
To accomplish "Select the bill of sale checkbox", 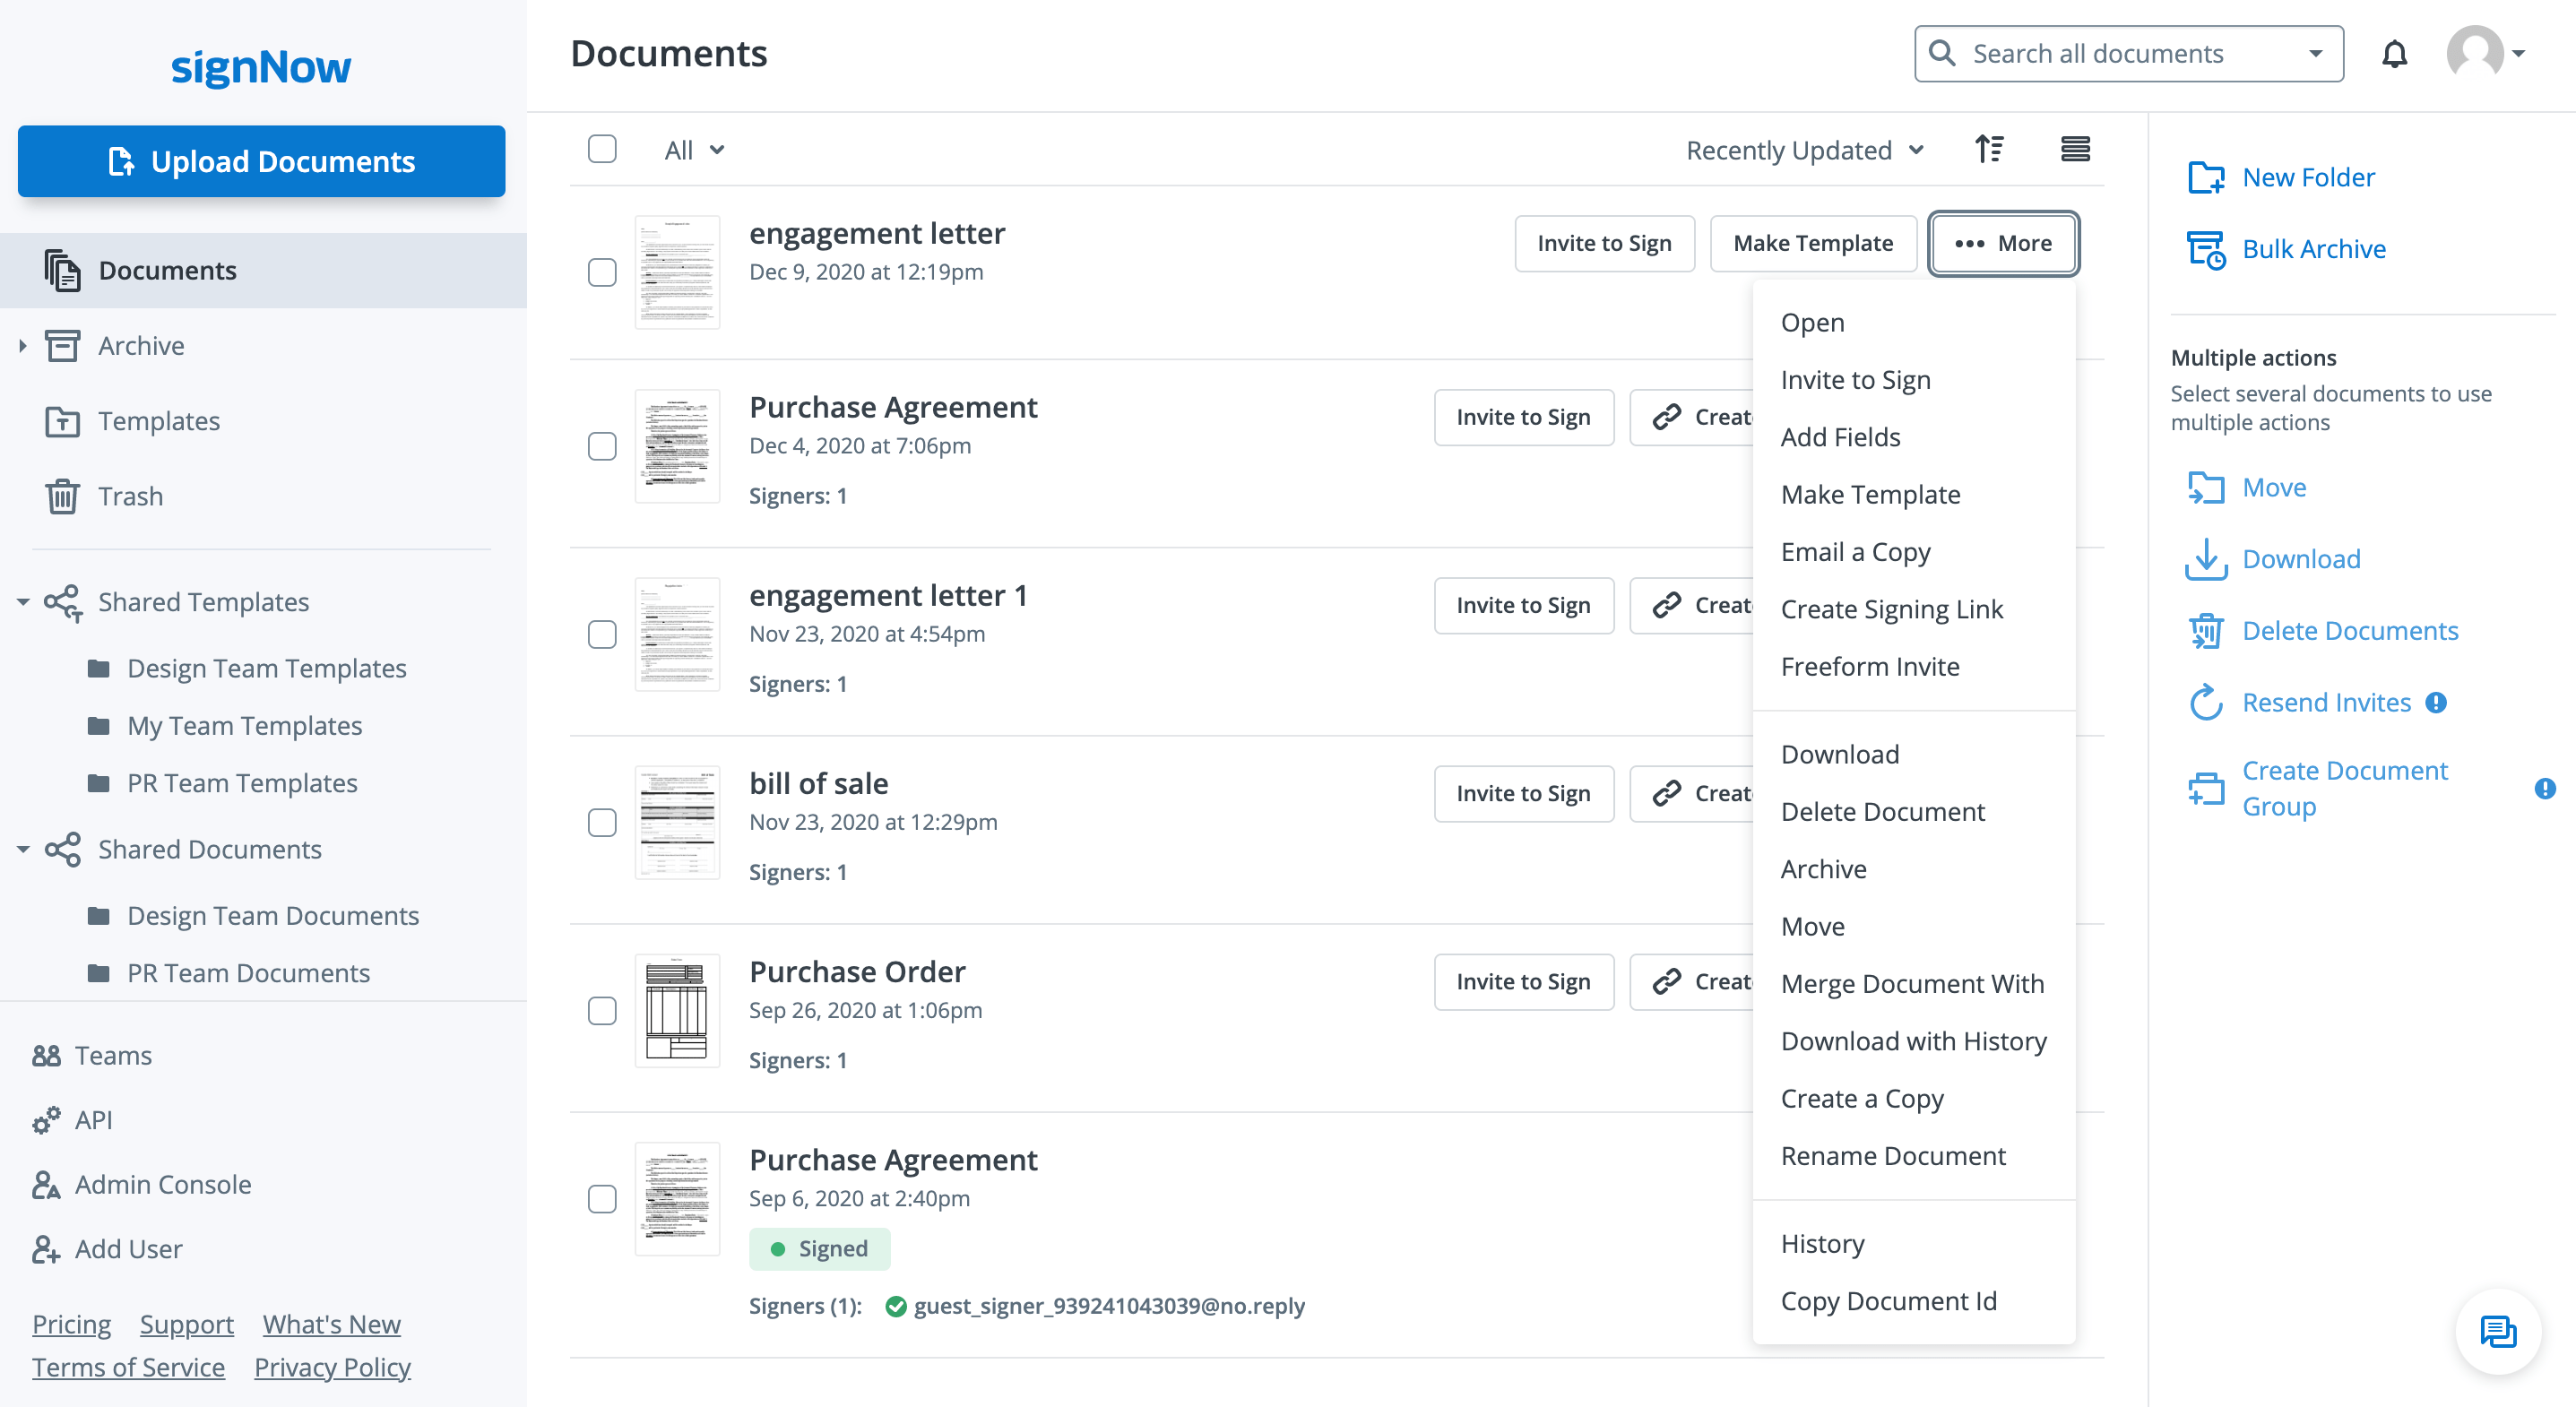I will (x=602, y=822).
